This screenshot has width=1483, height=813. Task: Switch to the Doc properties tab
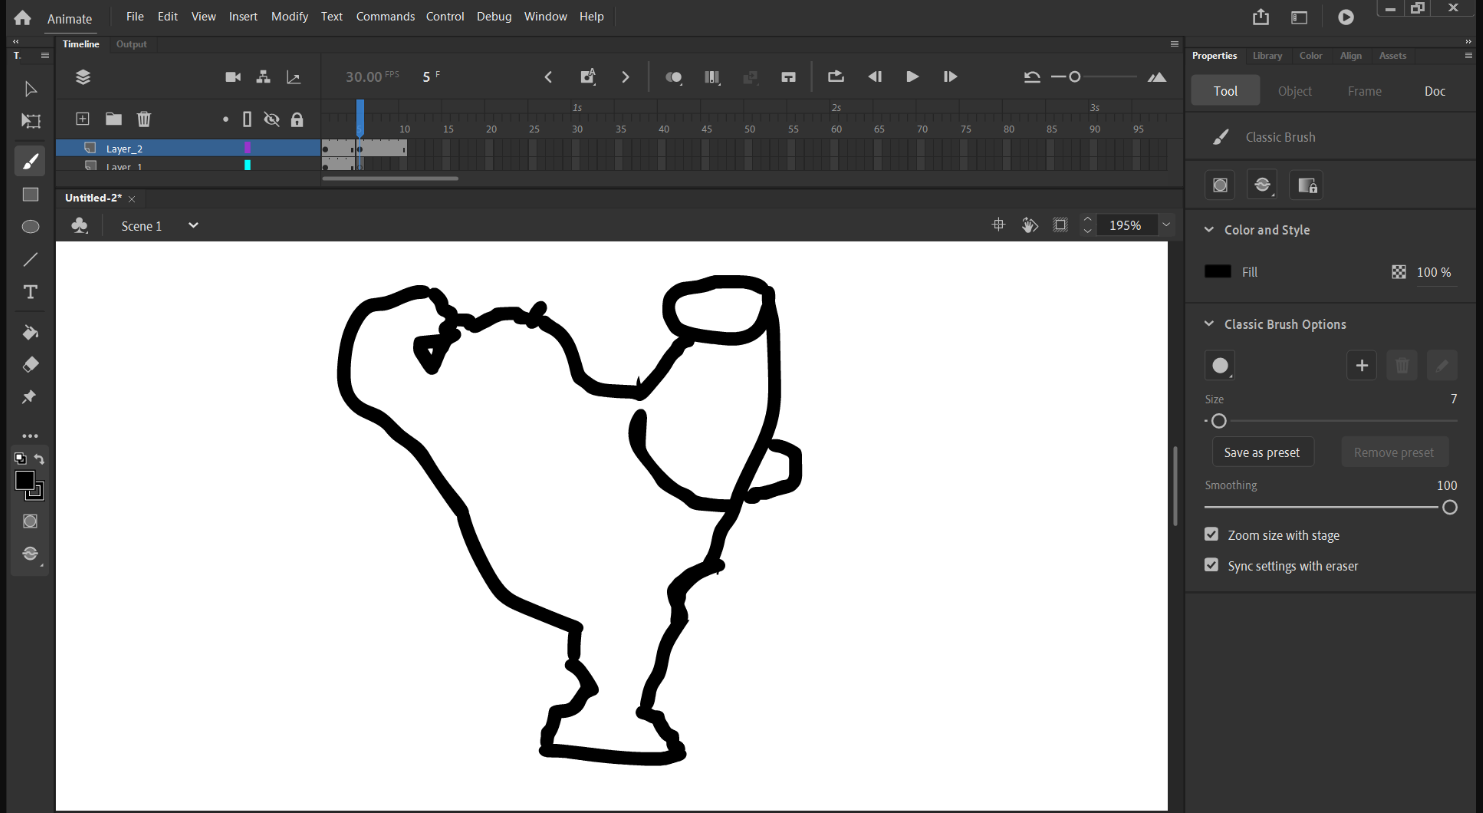tap(1435, 91)
